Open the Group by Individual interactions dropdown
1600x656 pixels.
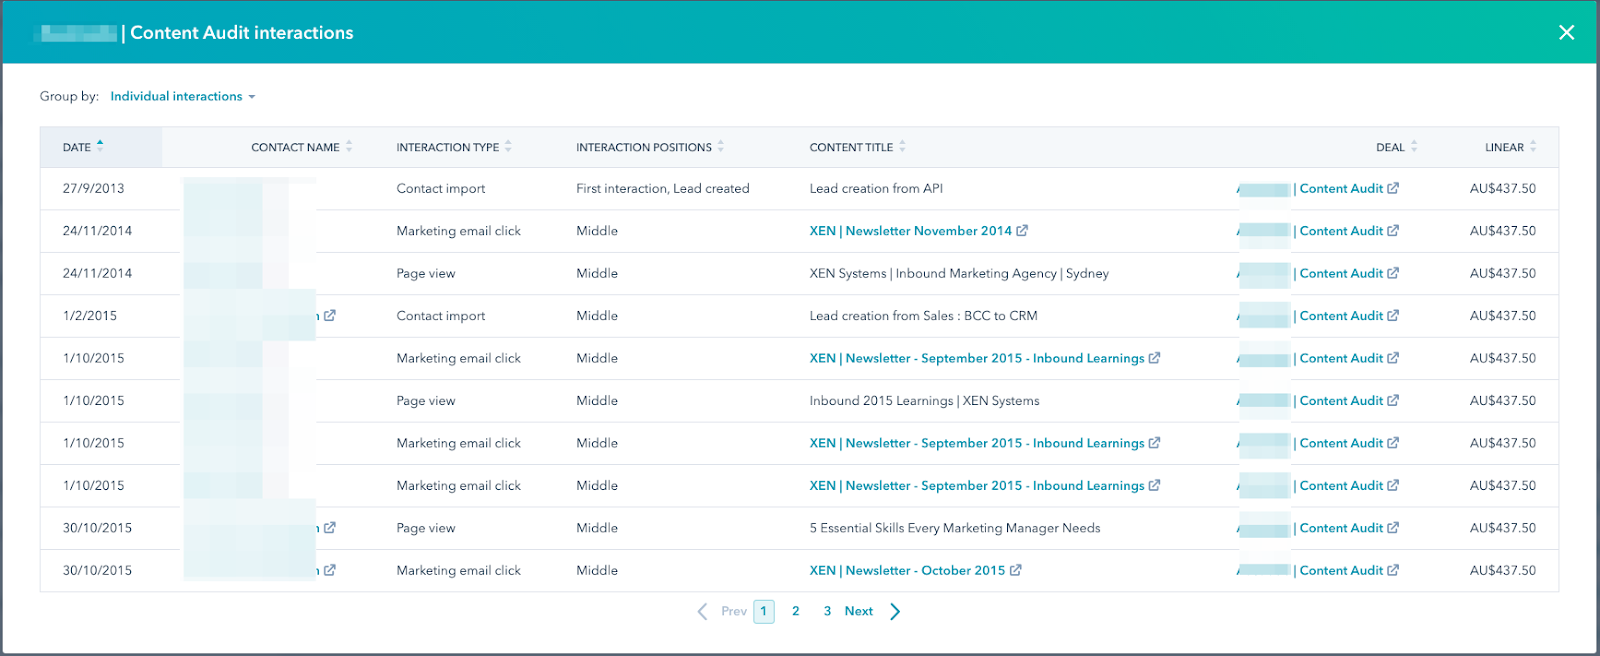click(x=182, y=97)
